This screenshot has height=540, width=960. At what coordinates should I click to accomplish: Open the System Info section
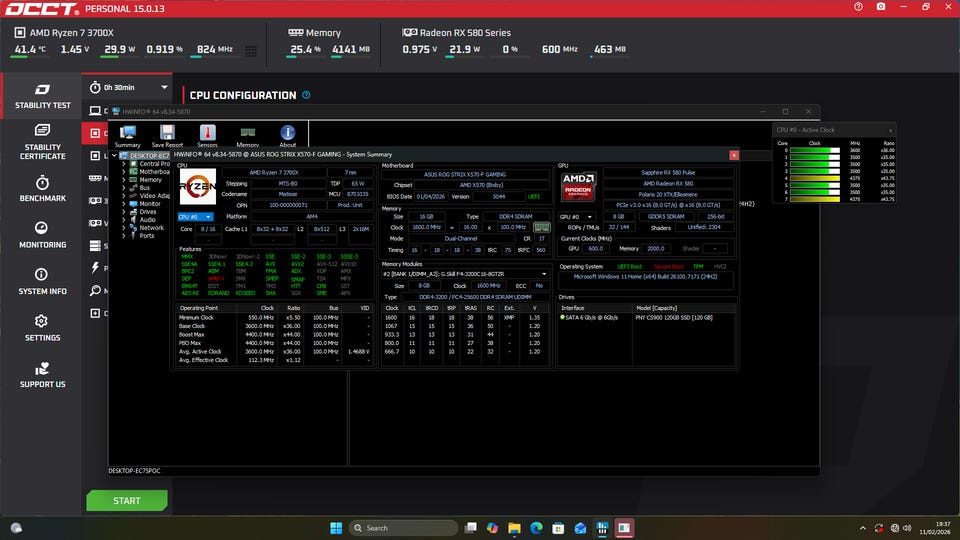pos(42,281)
